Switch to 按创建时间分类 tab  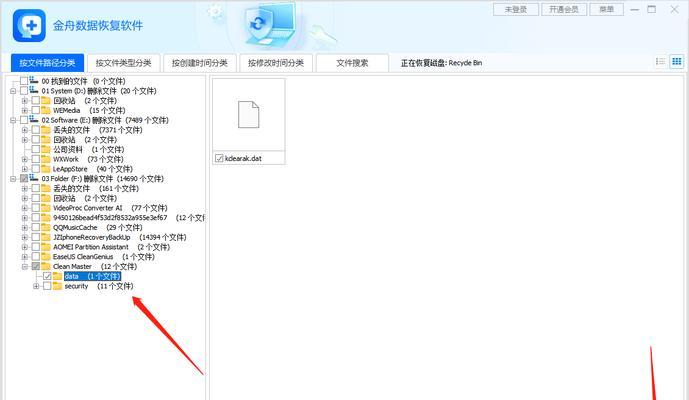(200, 63)
